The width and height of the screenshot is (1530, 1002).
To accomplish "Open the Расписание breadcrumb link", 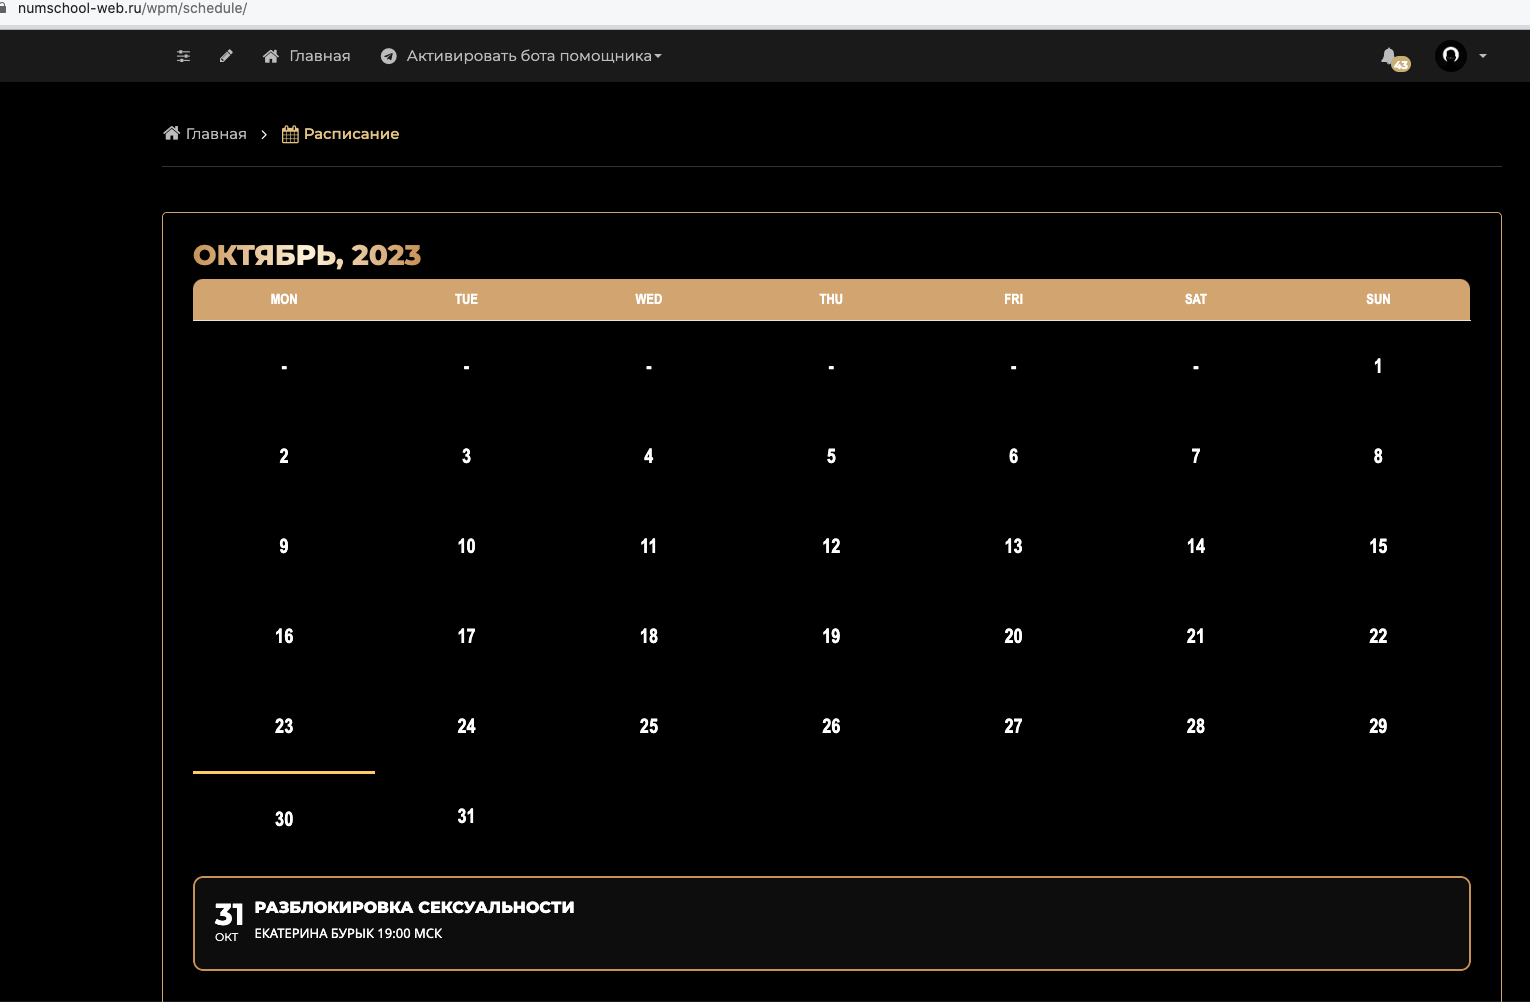I will click(351, 134).
